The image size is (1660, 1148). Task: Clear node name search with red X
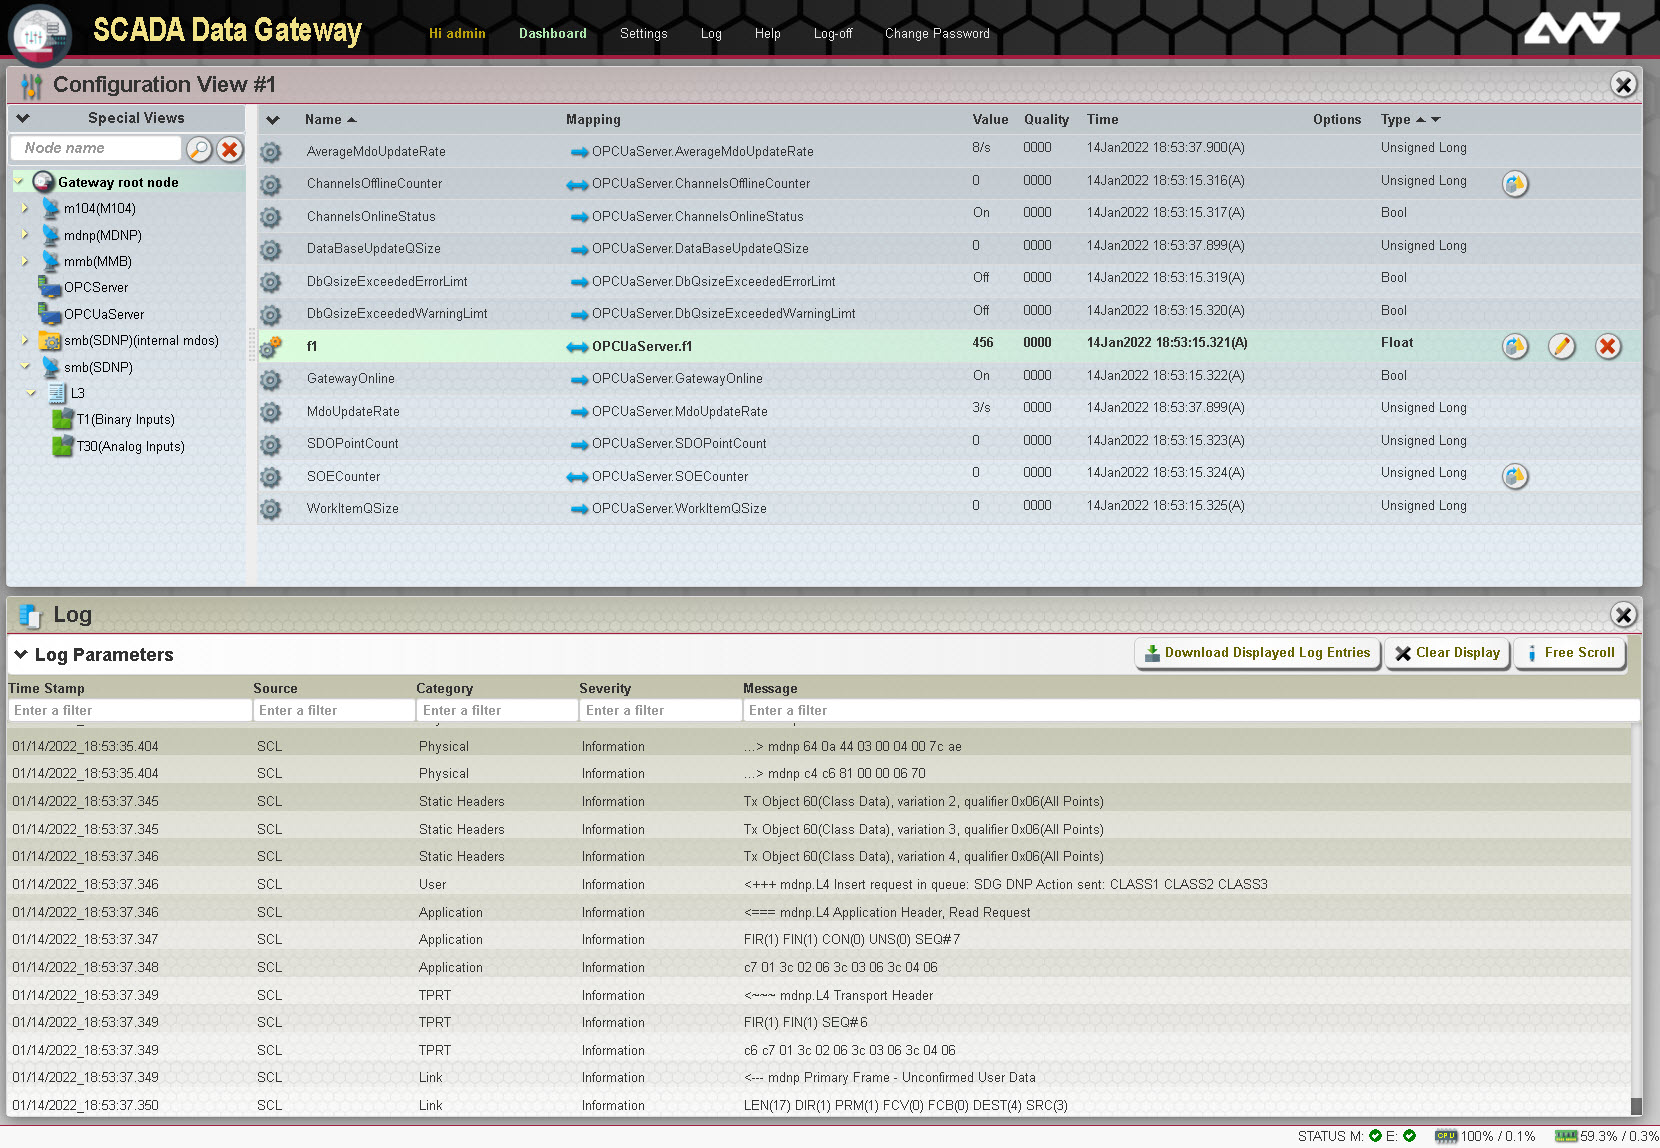coord(230,149)
